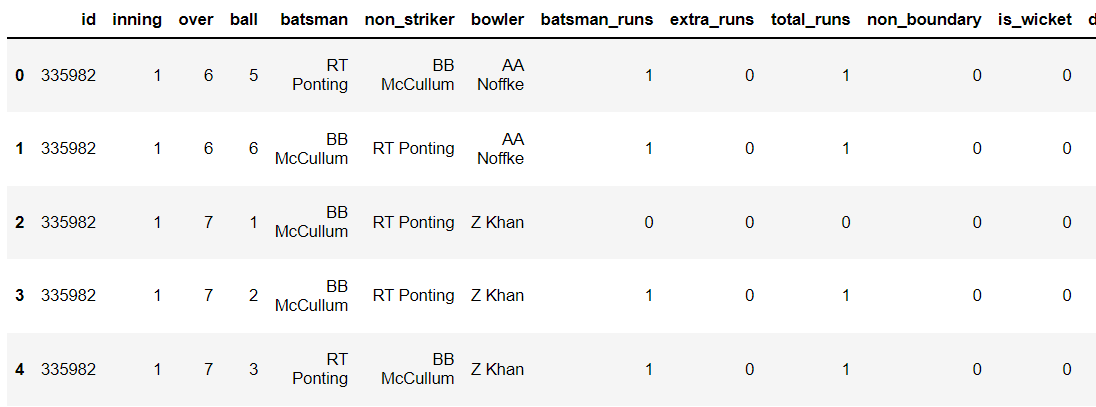Select the 'non_striker' column header
The image size is (1096, 407).
tap(410, 20)
